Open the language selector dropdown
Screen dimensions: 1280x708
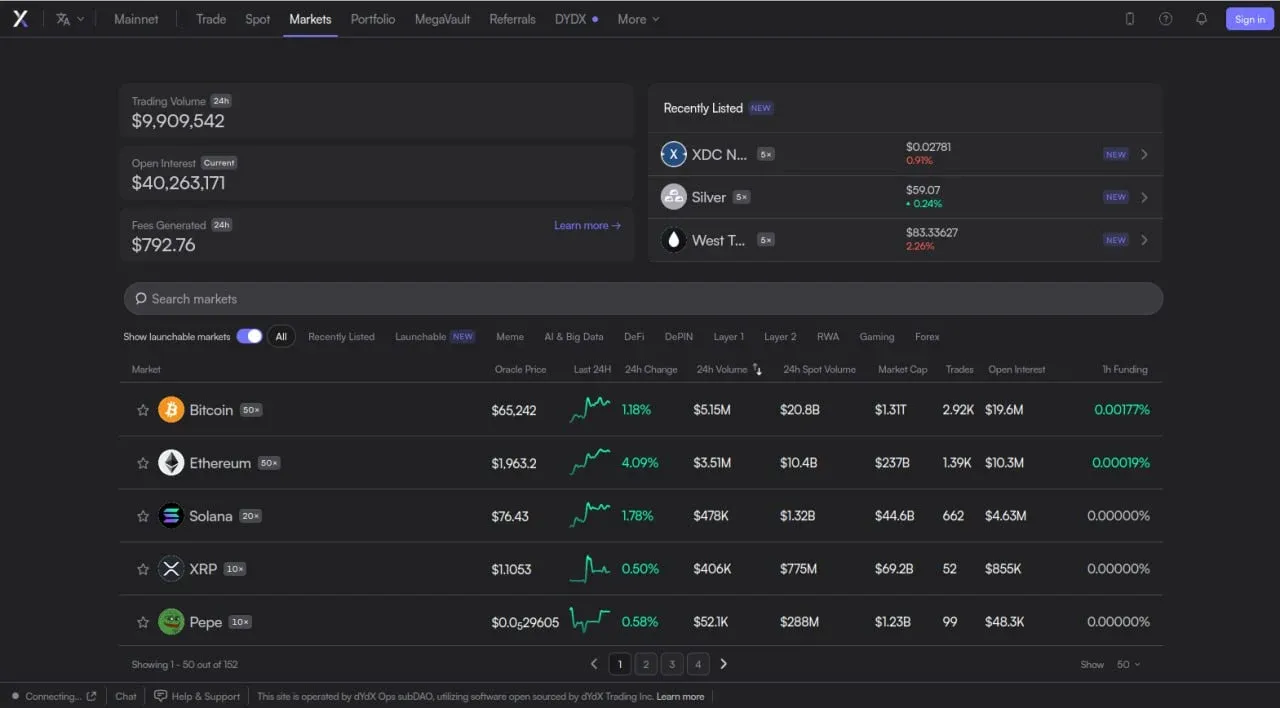click(70, 19)
